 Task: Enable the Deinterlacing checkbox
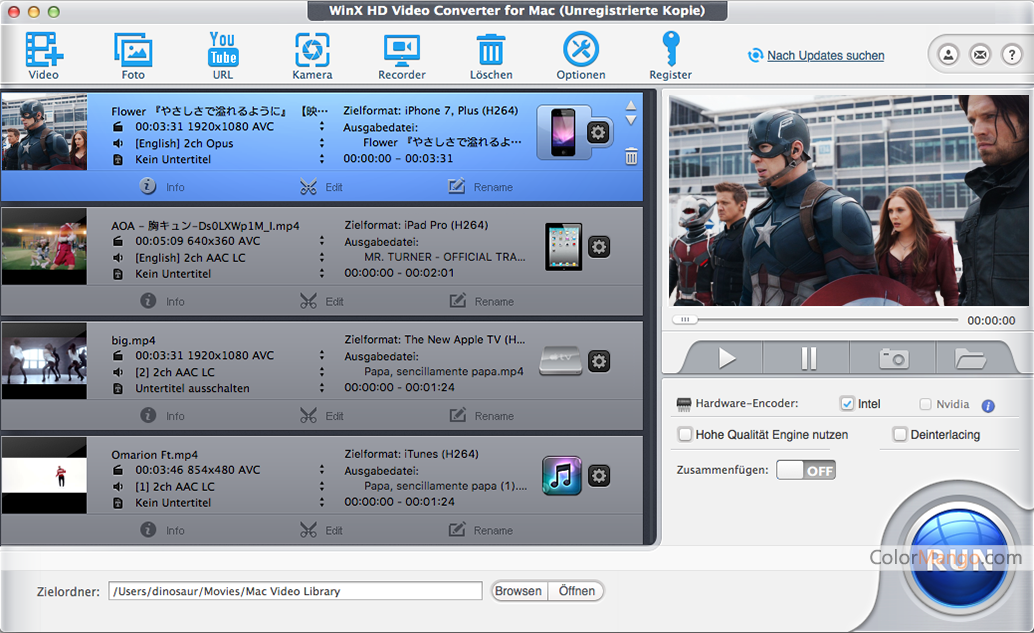coord(899,435)
